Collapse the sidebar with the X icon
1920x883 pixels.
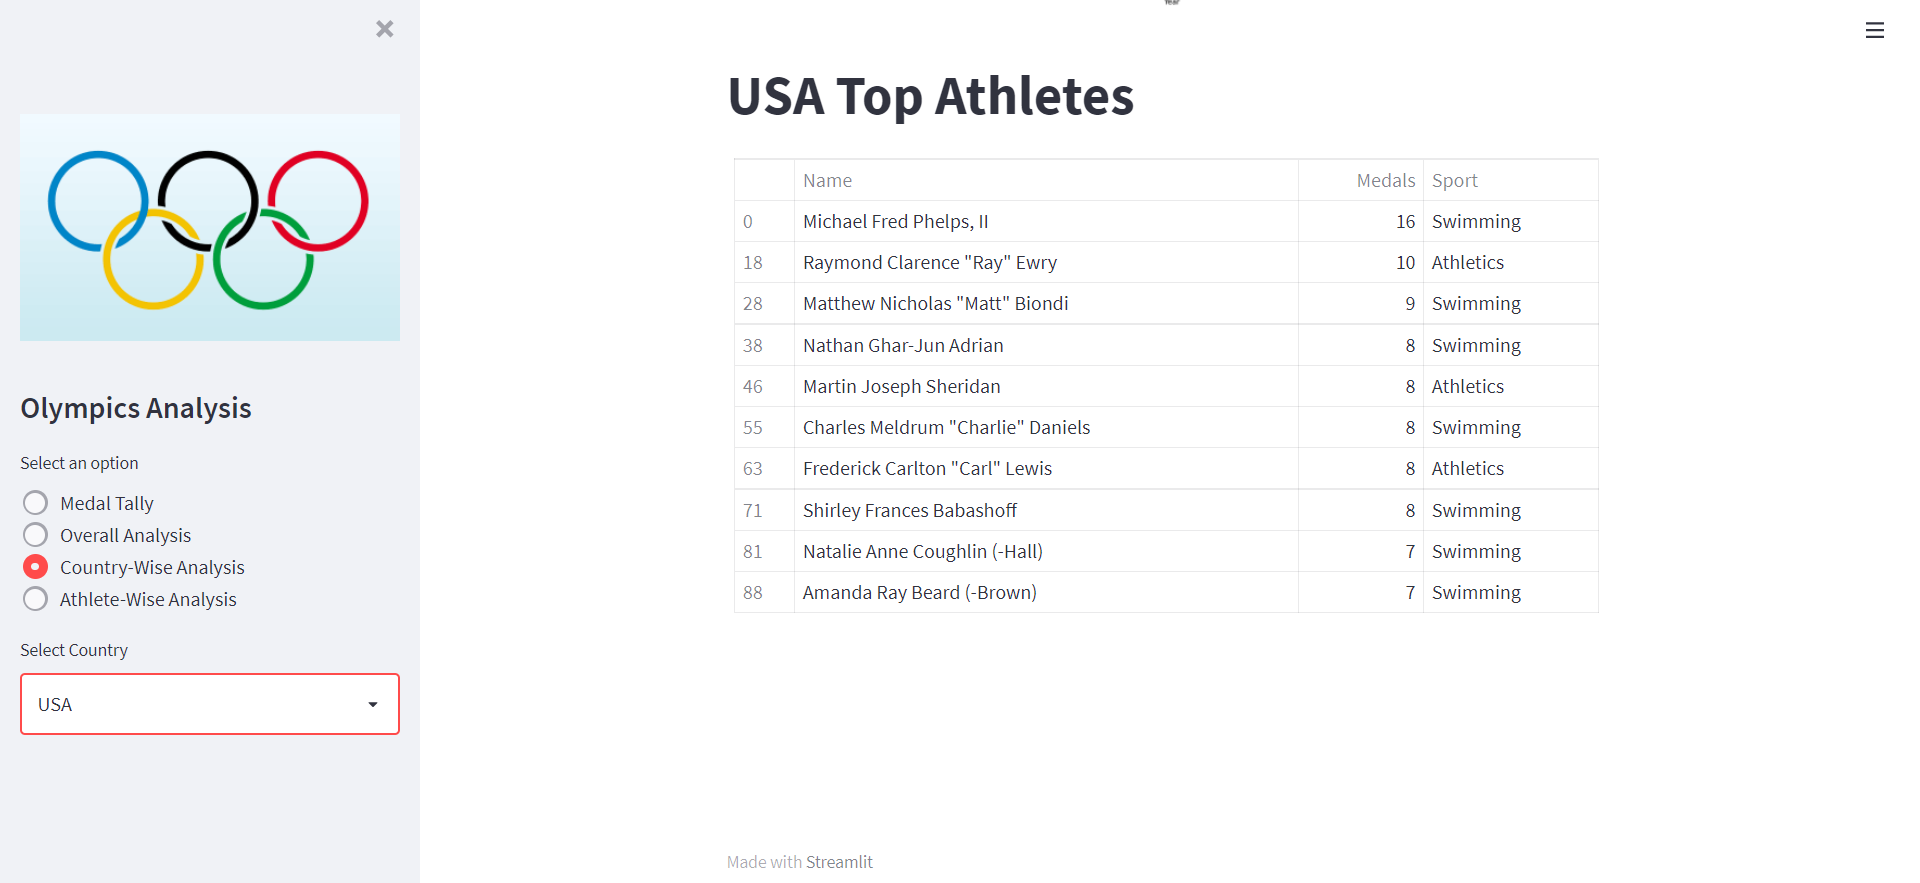coord(385,29)
